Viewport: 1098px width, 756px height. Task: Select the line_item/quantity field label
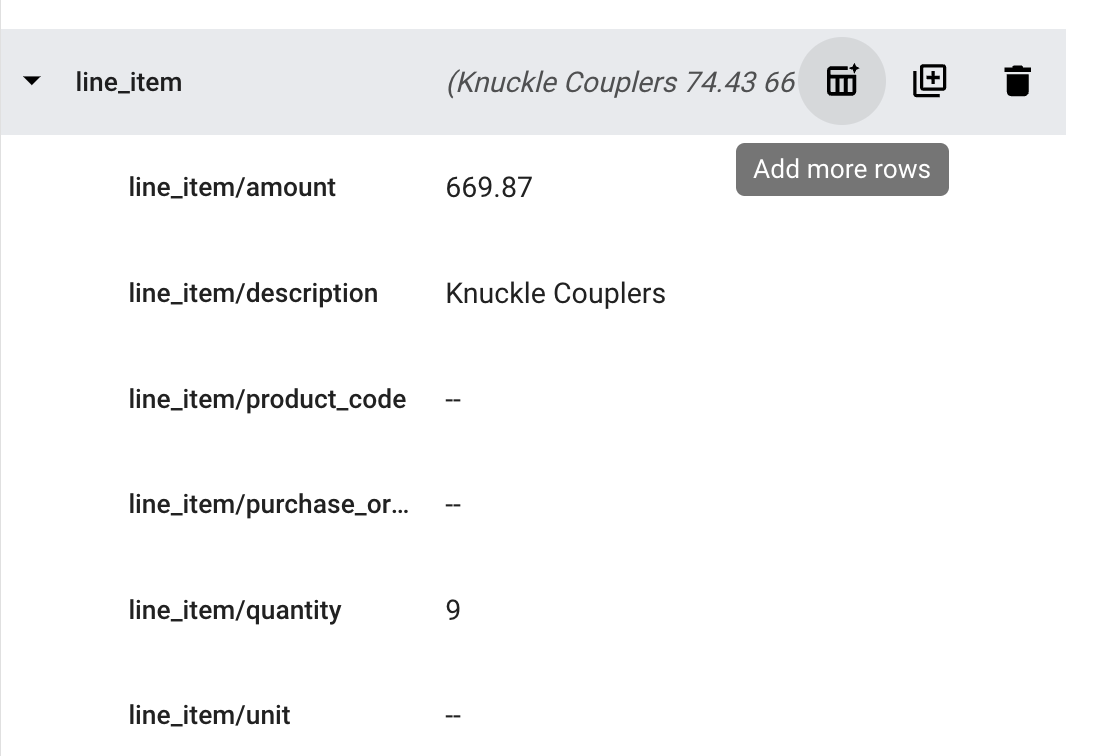235,610
